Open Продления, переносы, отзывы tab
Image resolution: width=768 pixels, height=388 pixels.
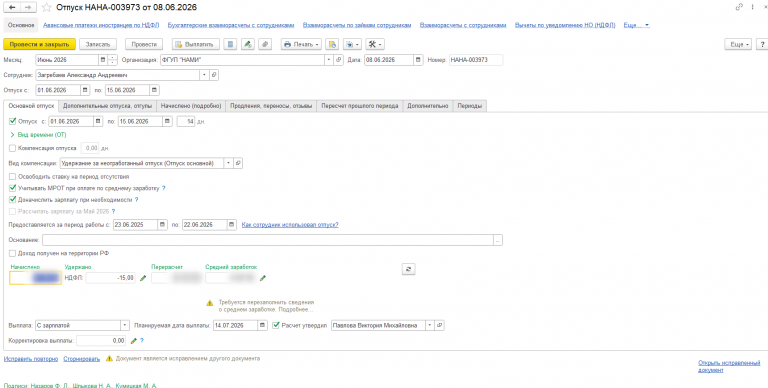271,106
